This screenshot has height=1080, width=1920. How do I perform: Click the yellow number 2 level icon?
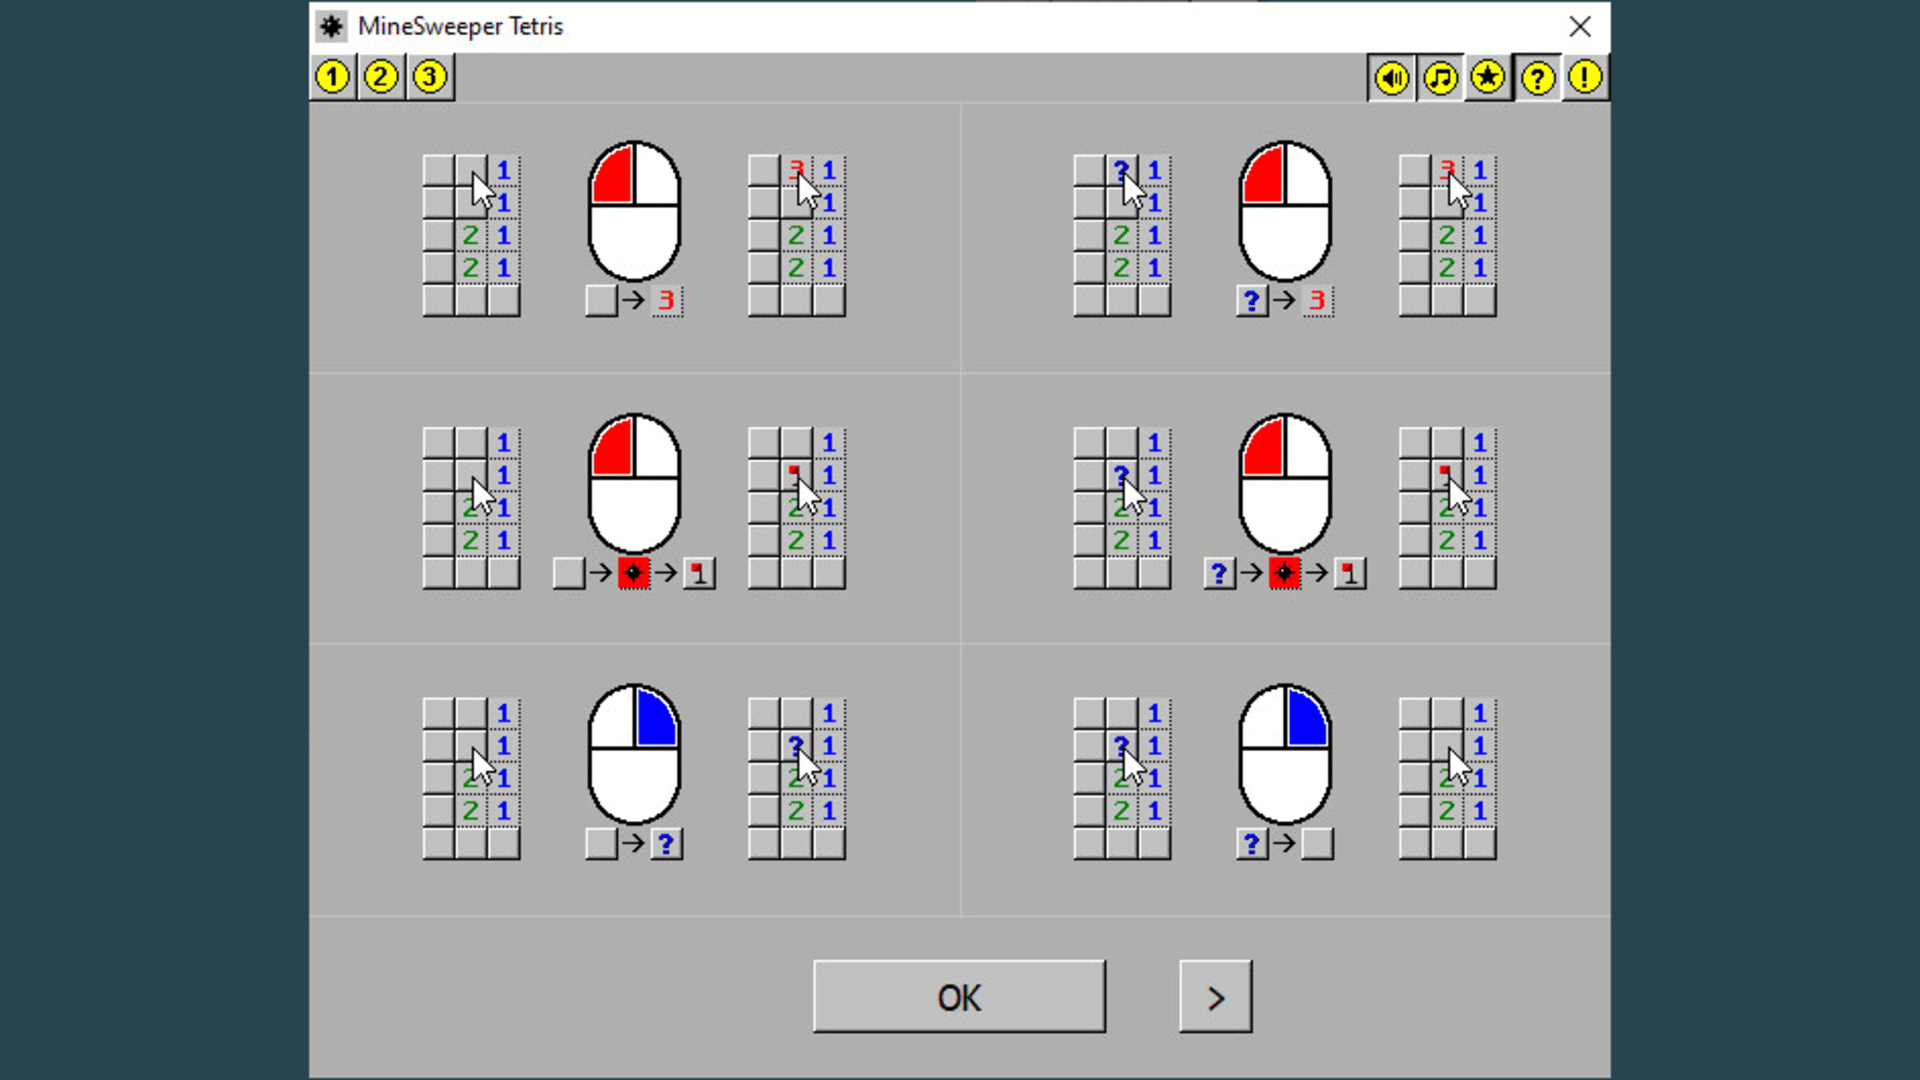click(381, 77)
